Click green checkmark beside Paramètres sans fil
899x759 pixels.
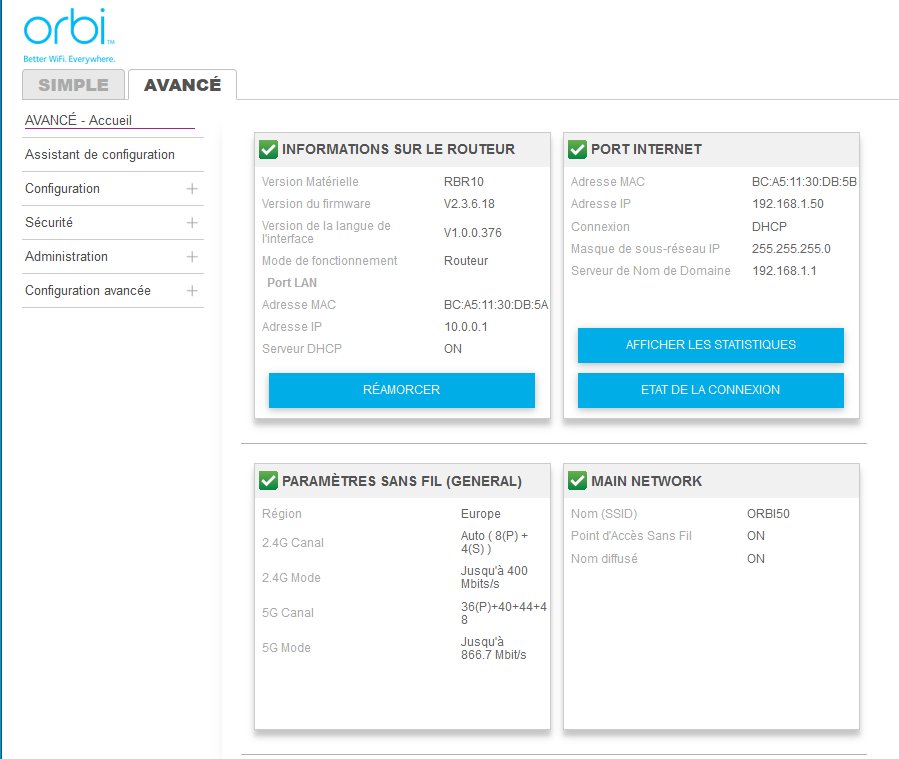point(268,481)
